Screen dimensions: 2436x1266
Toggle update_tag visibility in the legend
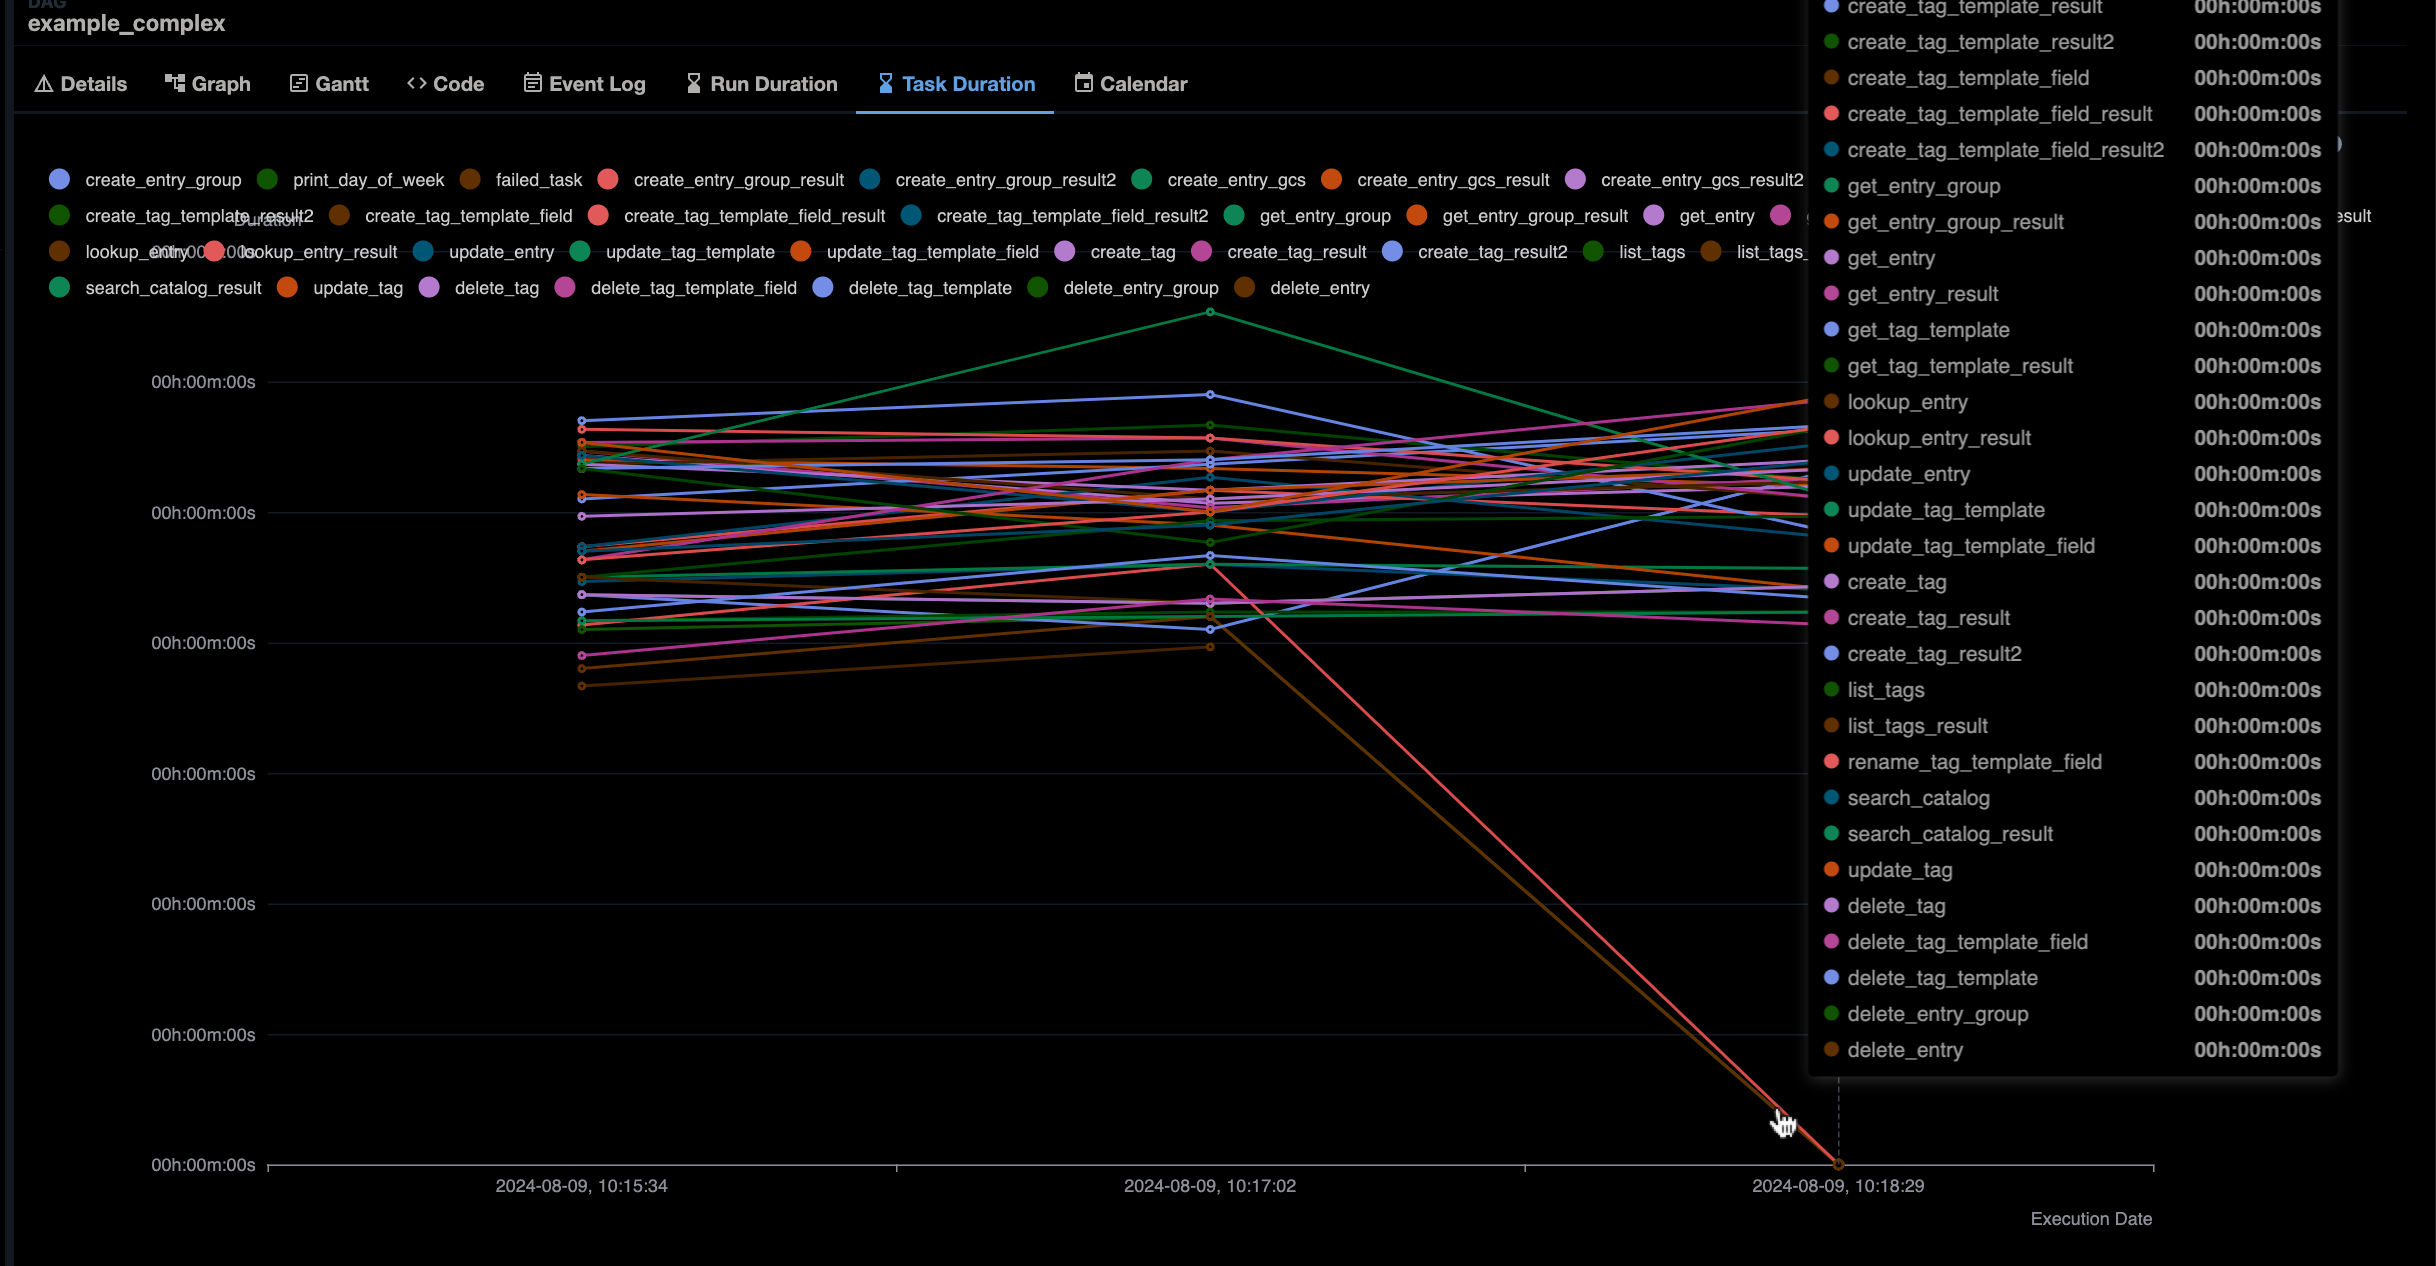click(357, 288)
